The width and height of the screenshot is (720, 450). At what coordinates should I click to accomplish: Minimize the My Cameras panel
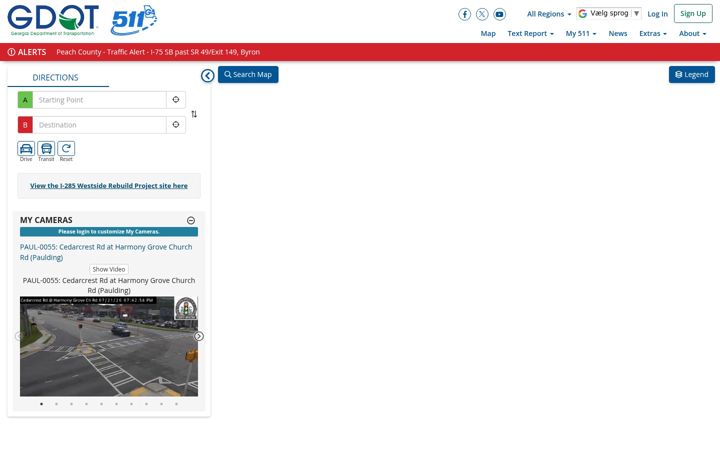click(191, 220)
